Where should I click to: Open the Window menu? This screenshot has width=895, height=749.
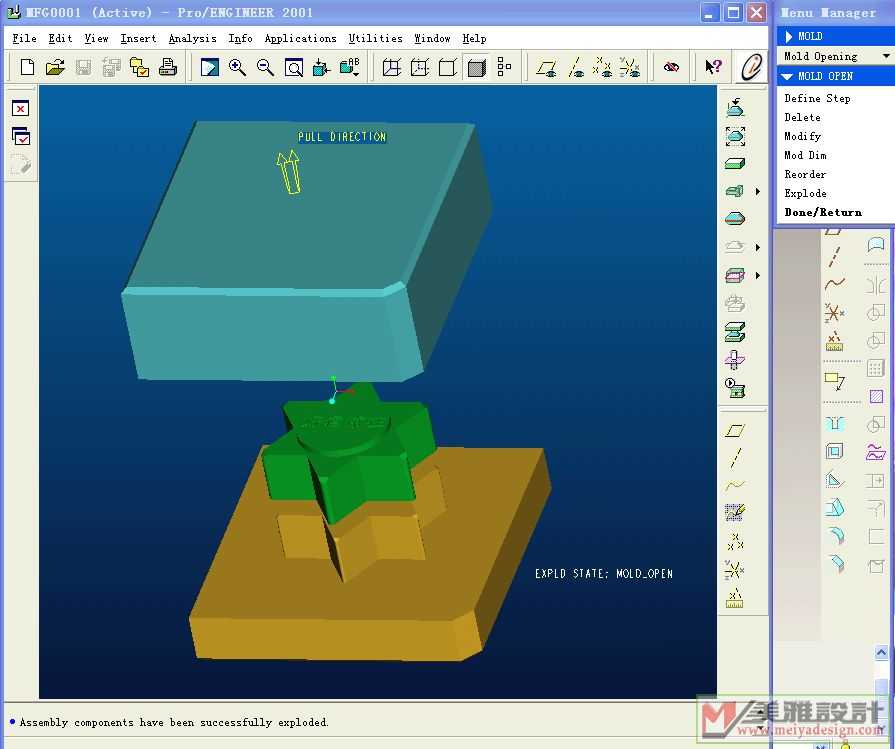pyautogui.click(x=432, y=38)
